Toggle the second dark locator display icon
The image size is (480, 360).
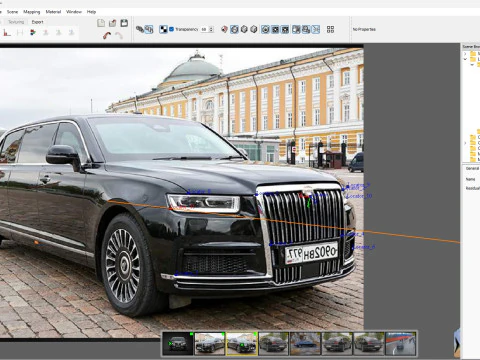pos(285,29)
